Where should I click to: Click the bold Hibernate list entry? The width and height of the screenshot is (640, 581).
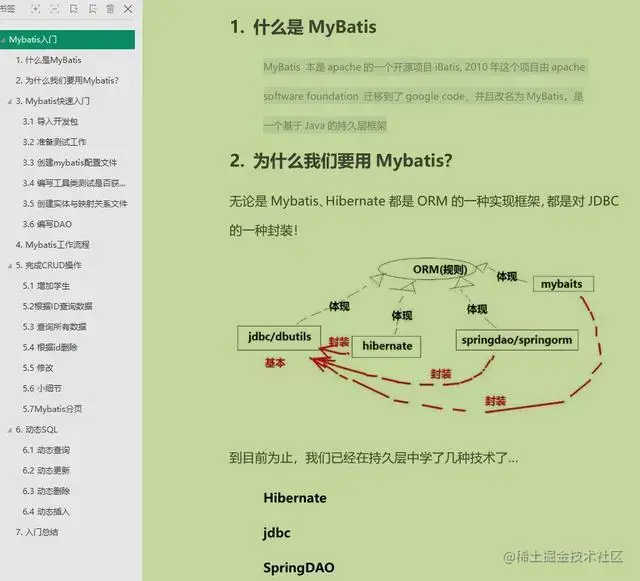(x=295, y=498)
